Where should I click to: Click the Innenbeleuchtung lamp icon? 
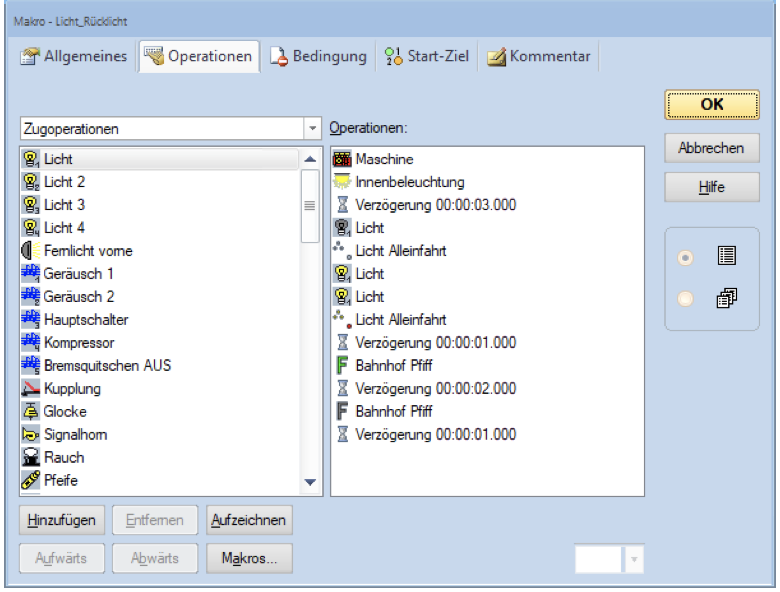pyautogui.click(x=342, y=182)
